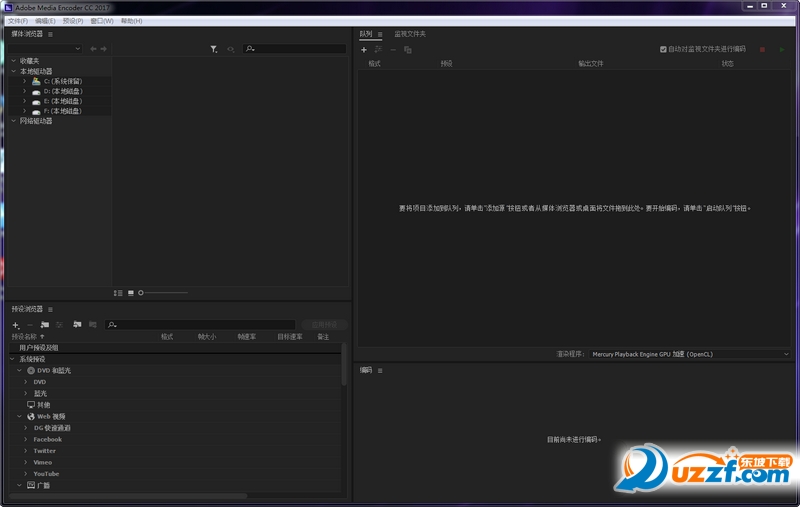Click the back arrow in media browser
The width and height of the screenshot is (800, 507).
pos(93,48)
